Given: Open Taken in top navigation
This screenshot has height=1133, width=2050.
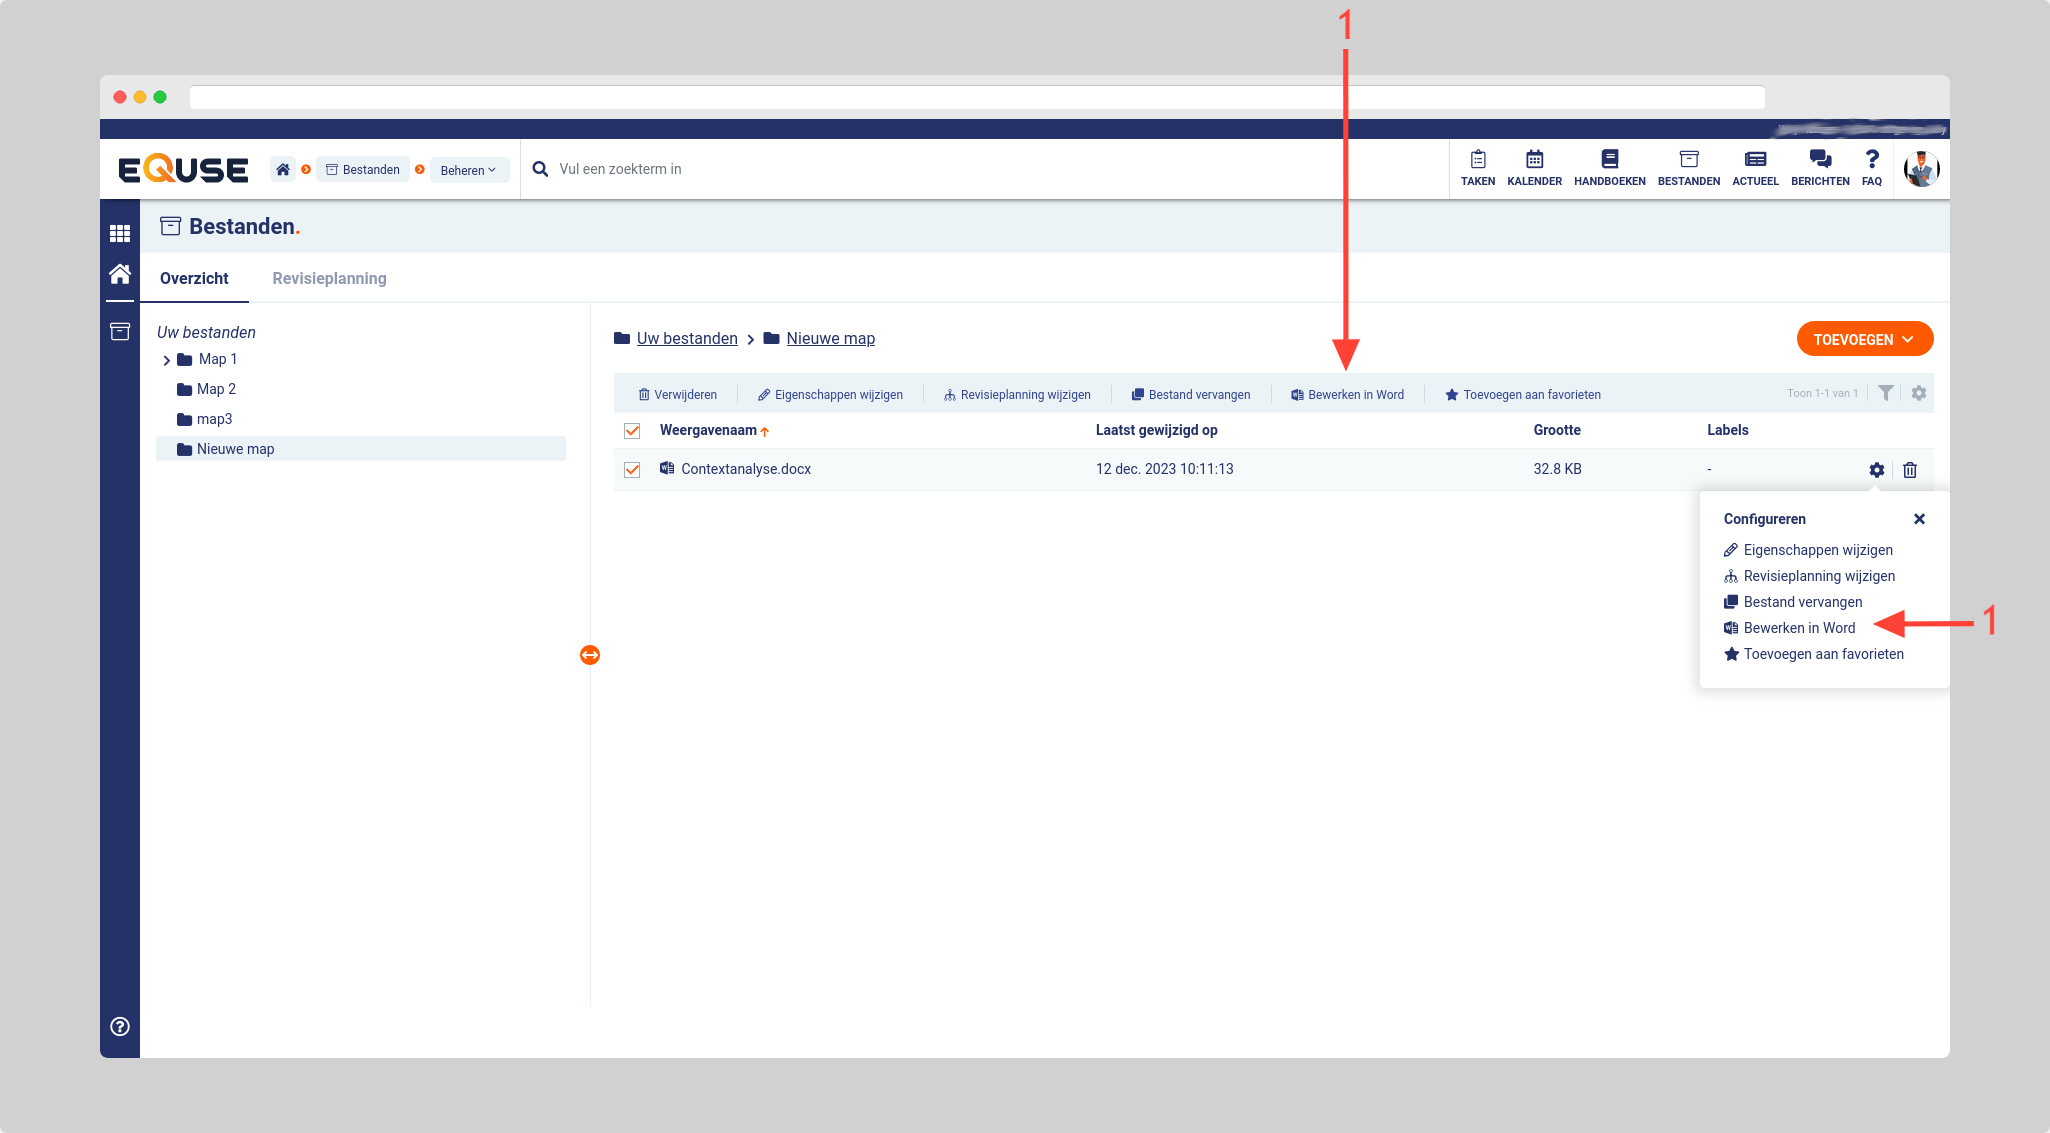Looking at the screenshot, I should (1478, 168).
